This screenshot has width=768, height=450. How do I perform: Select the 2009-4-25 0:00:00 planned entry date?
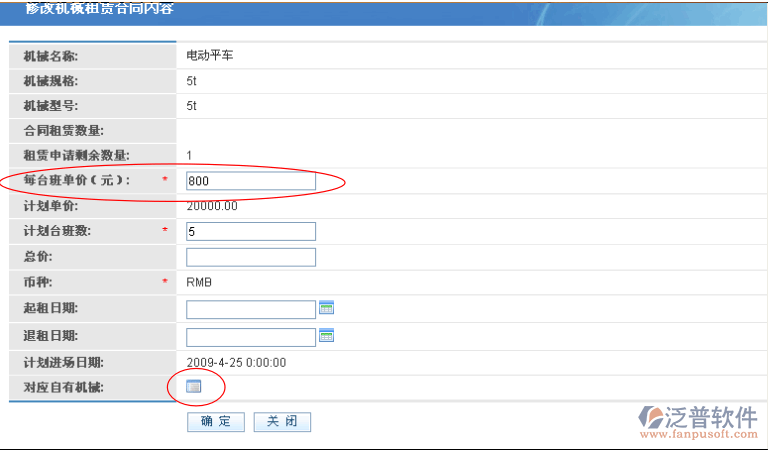coord(236,362)
